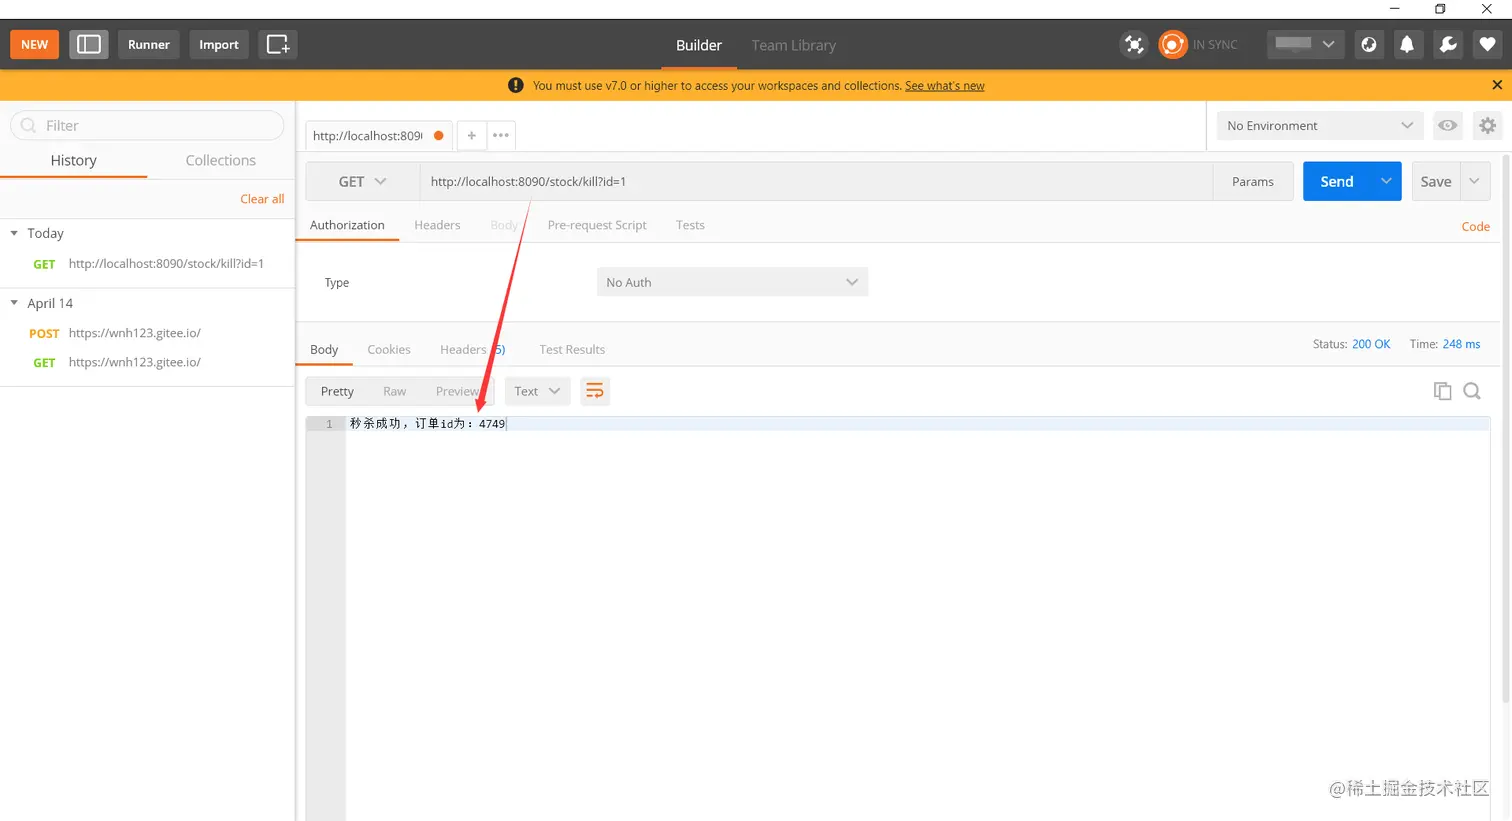Open the user account dropdown
The width and height of the screenshot is (1512, 821).
[1305, 44]
